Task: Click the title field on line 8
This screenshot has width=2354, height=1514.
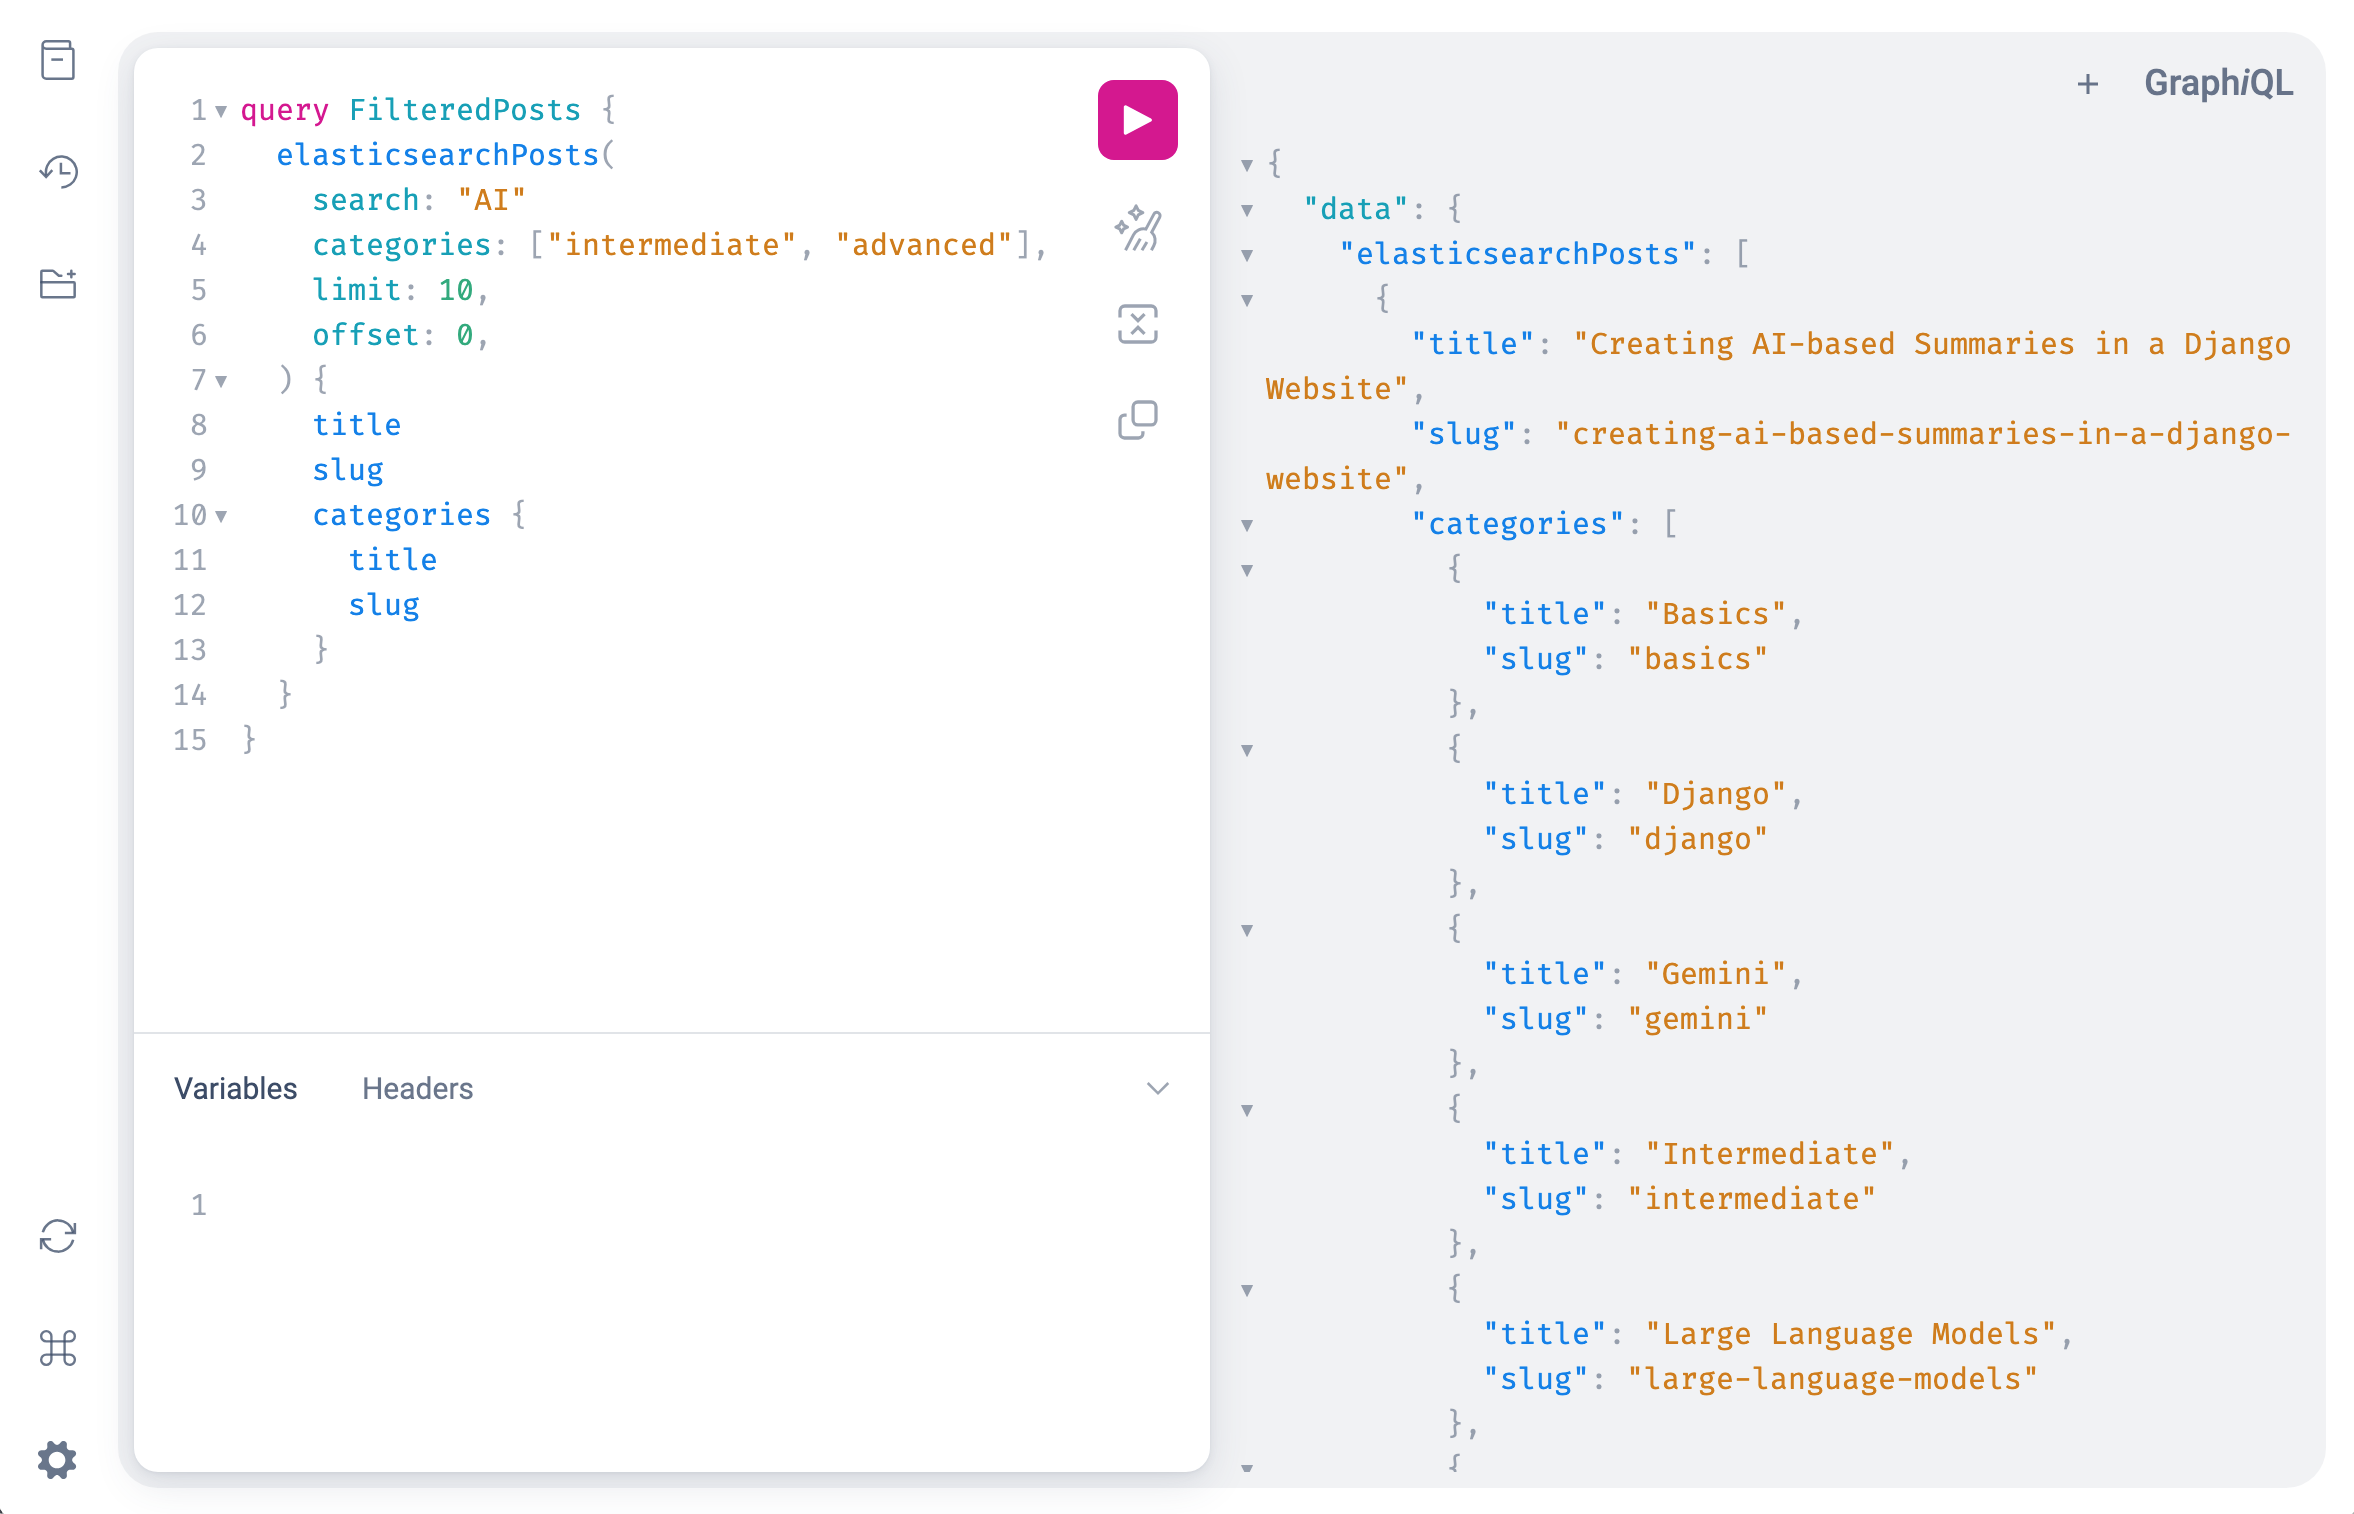Action: 357,425
